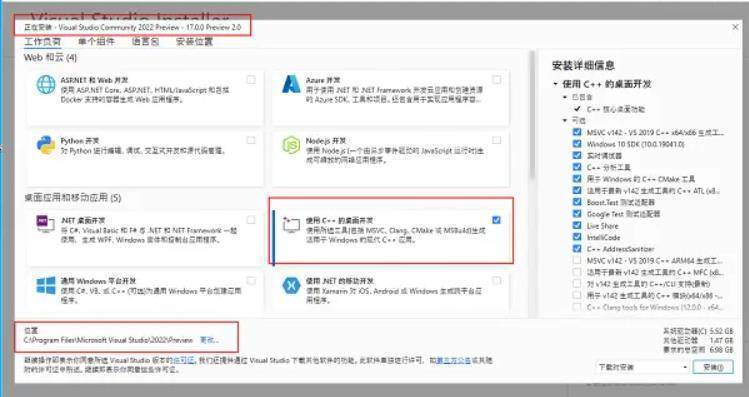Click the ASP.NET and Web development globe icon
The width and height of the screenshot is (749, 397).
pyautogui.click(x=46, y=85)
